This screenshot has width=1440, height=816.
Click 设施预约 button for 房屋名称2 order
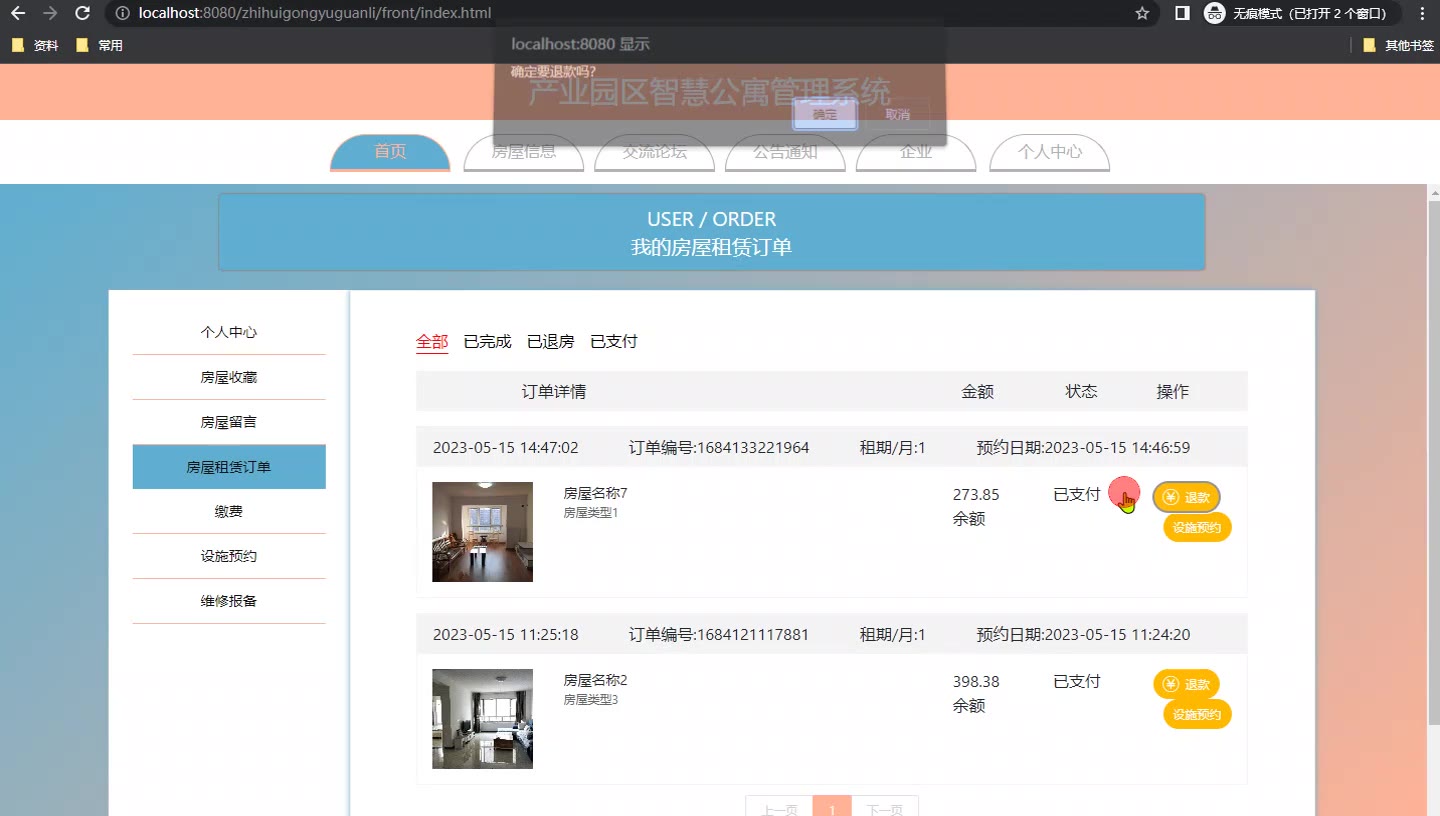(x=1197, y=715)
